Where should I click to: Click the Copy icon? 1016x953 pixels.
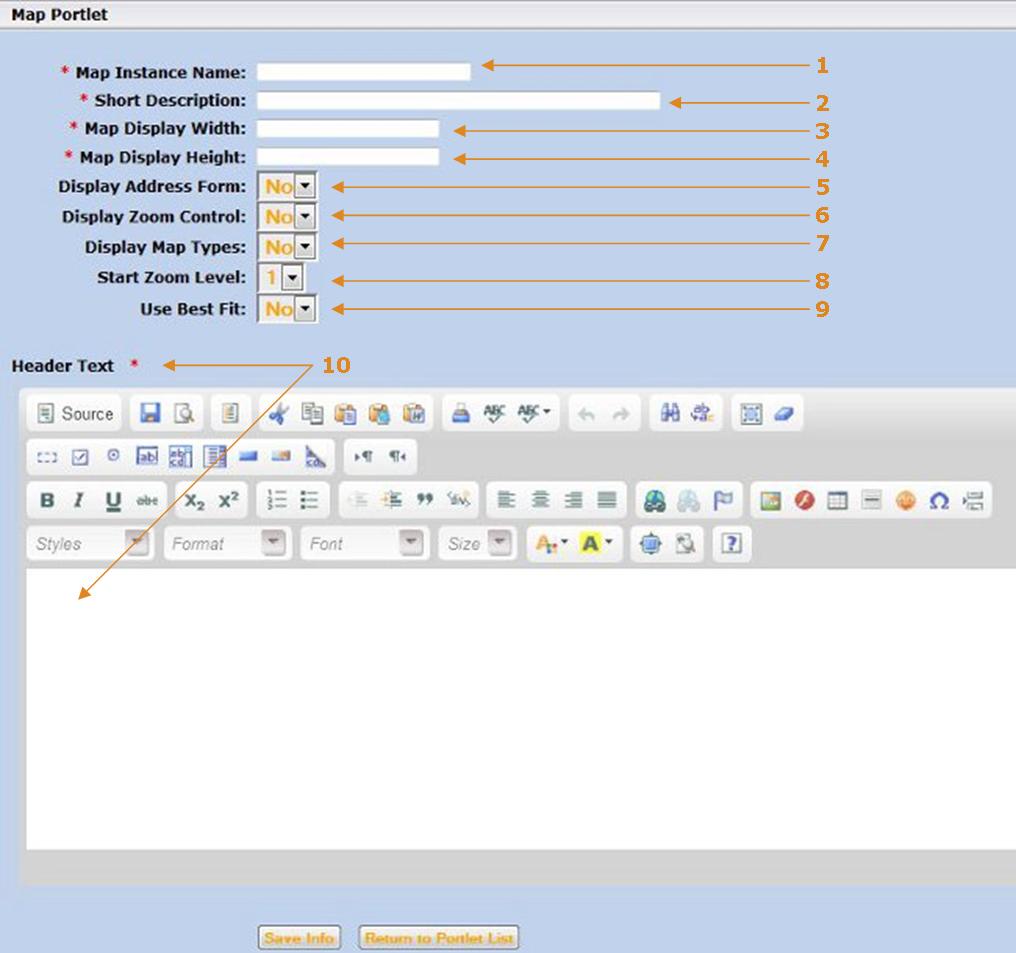312,413
